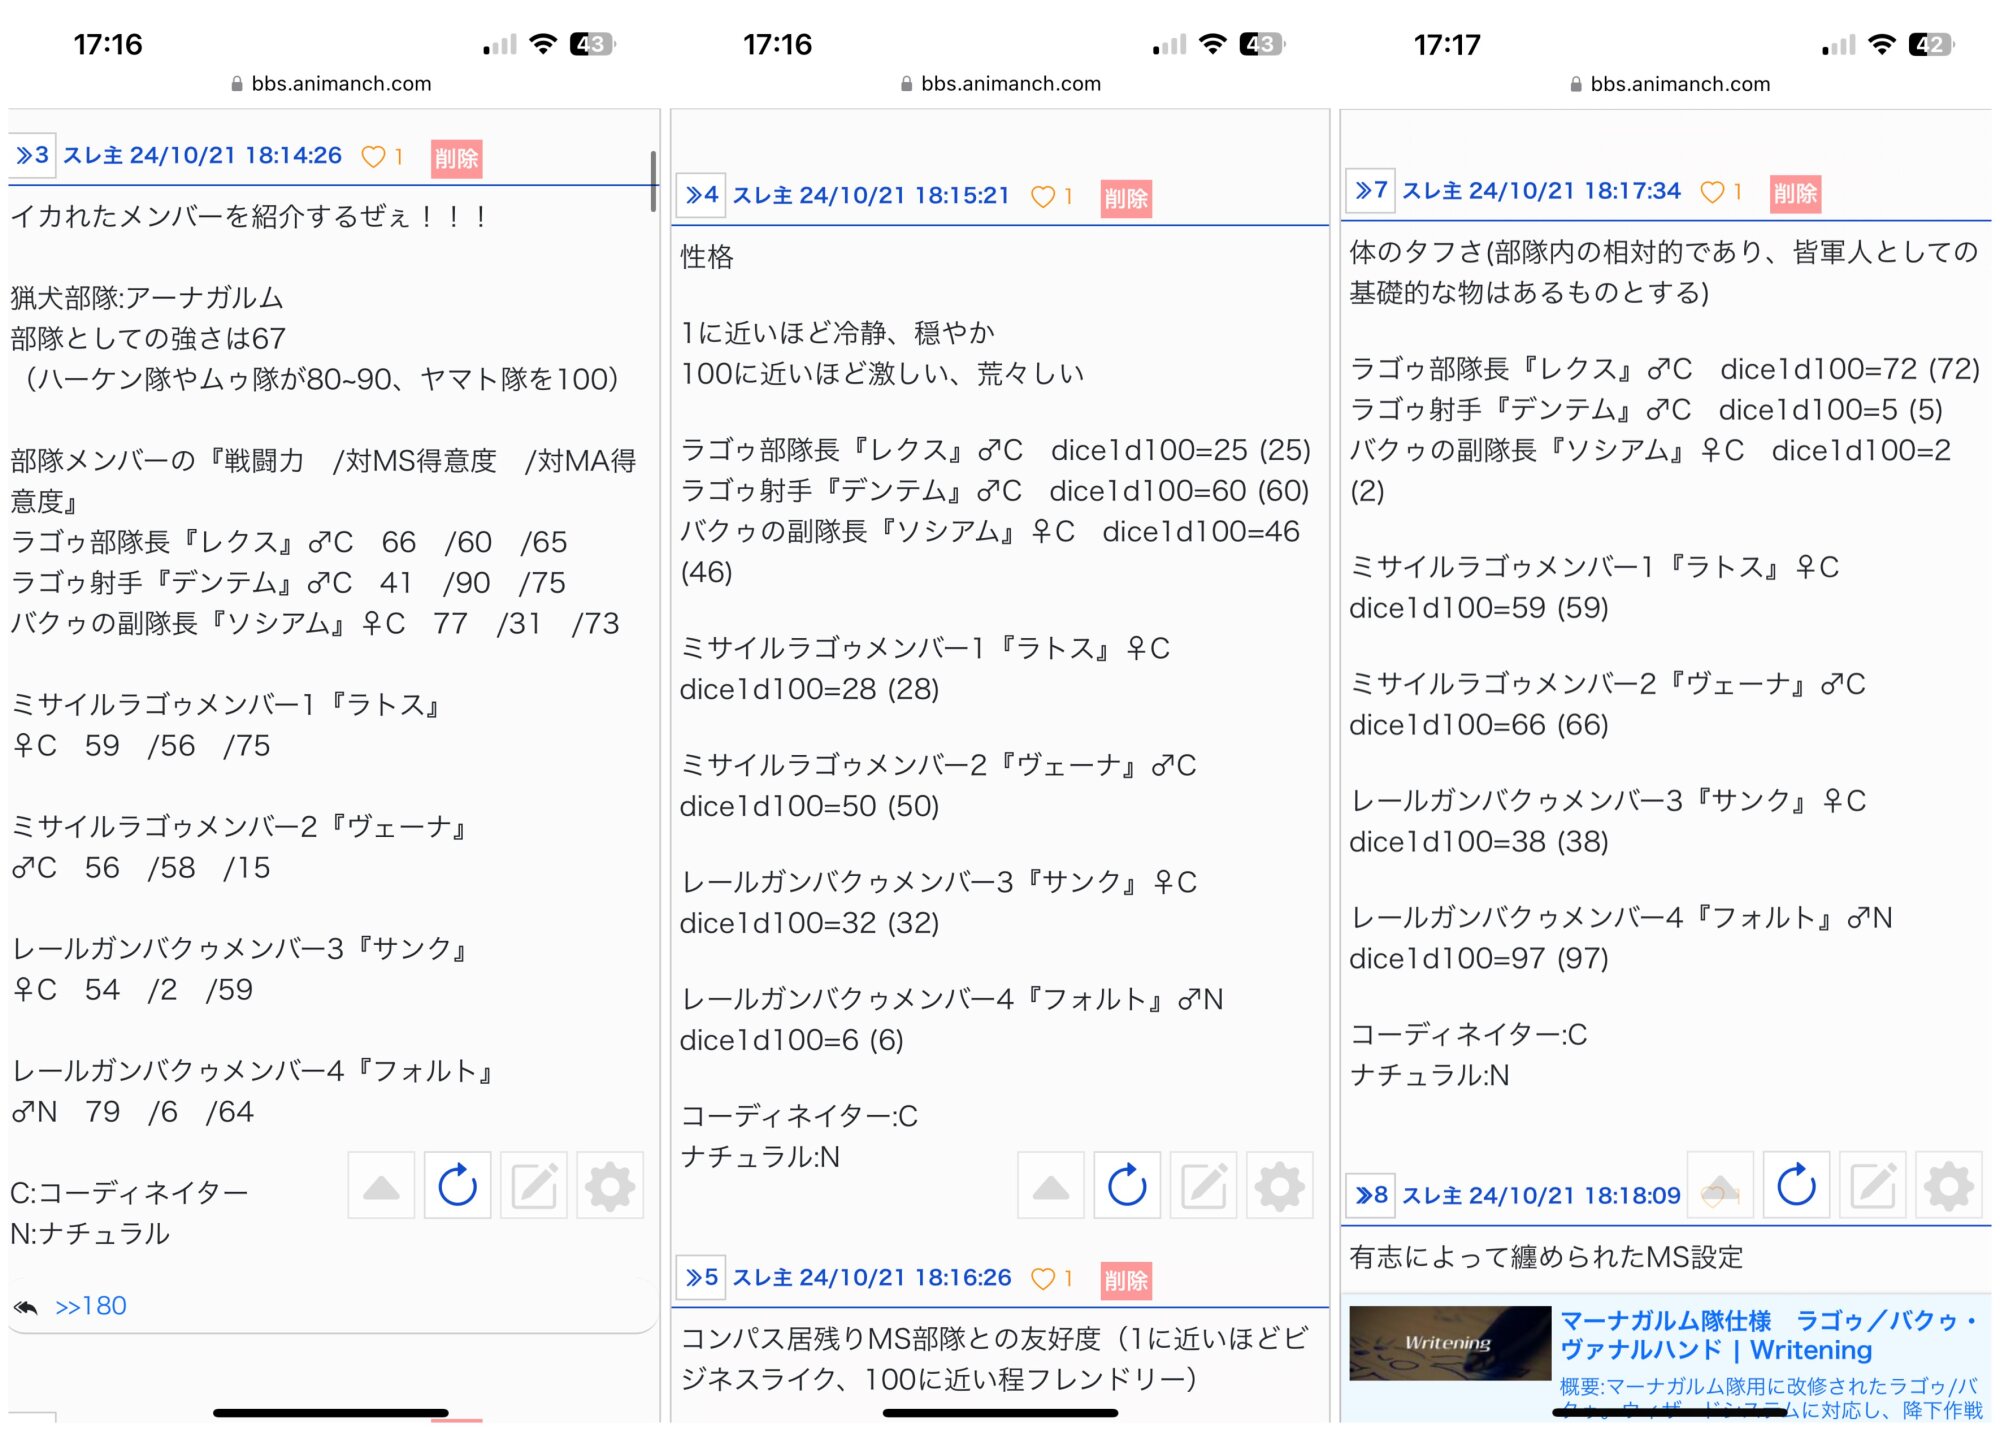This screenshot has height=1431, width=2000.
Task: Click edit pencil icon in middle screenshot
Action: tap(1203, 1186)
